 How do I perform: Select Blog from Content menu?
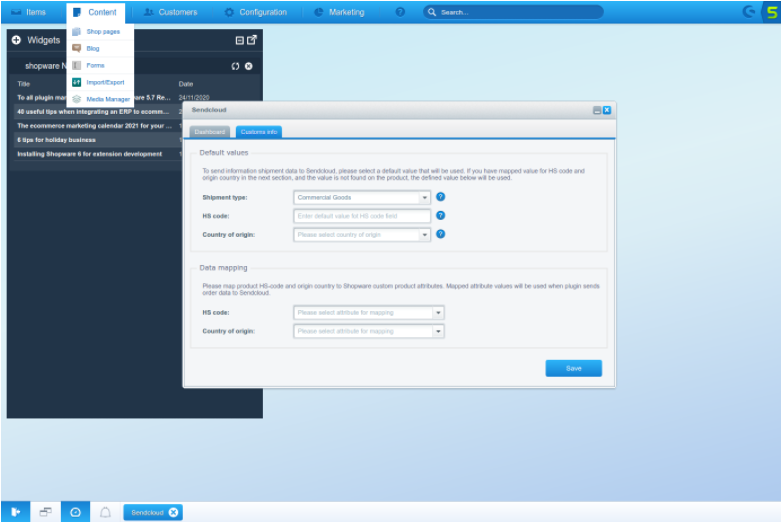(100, 48)
